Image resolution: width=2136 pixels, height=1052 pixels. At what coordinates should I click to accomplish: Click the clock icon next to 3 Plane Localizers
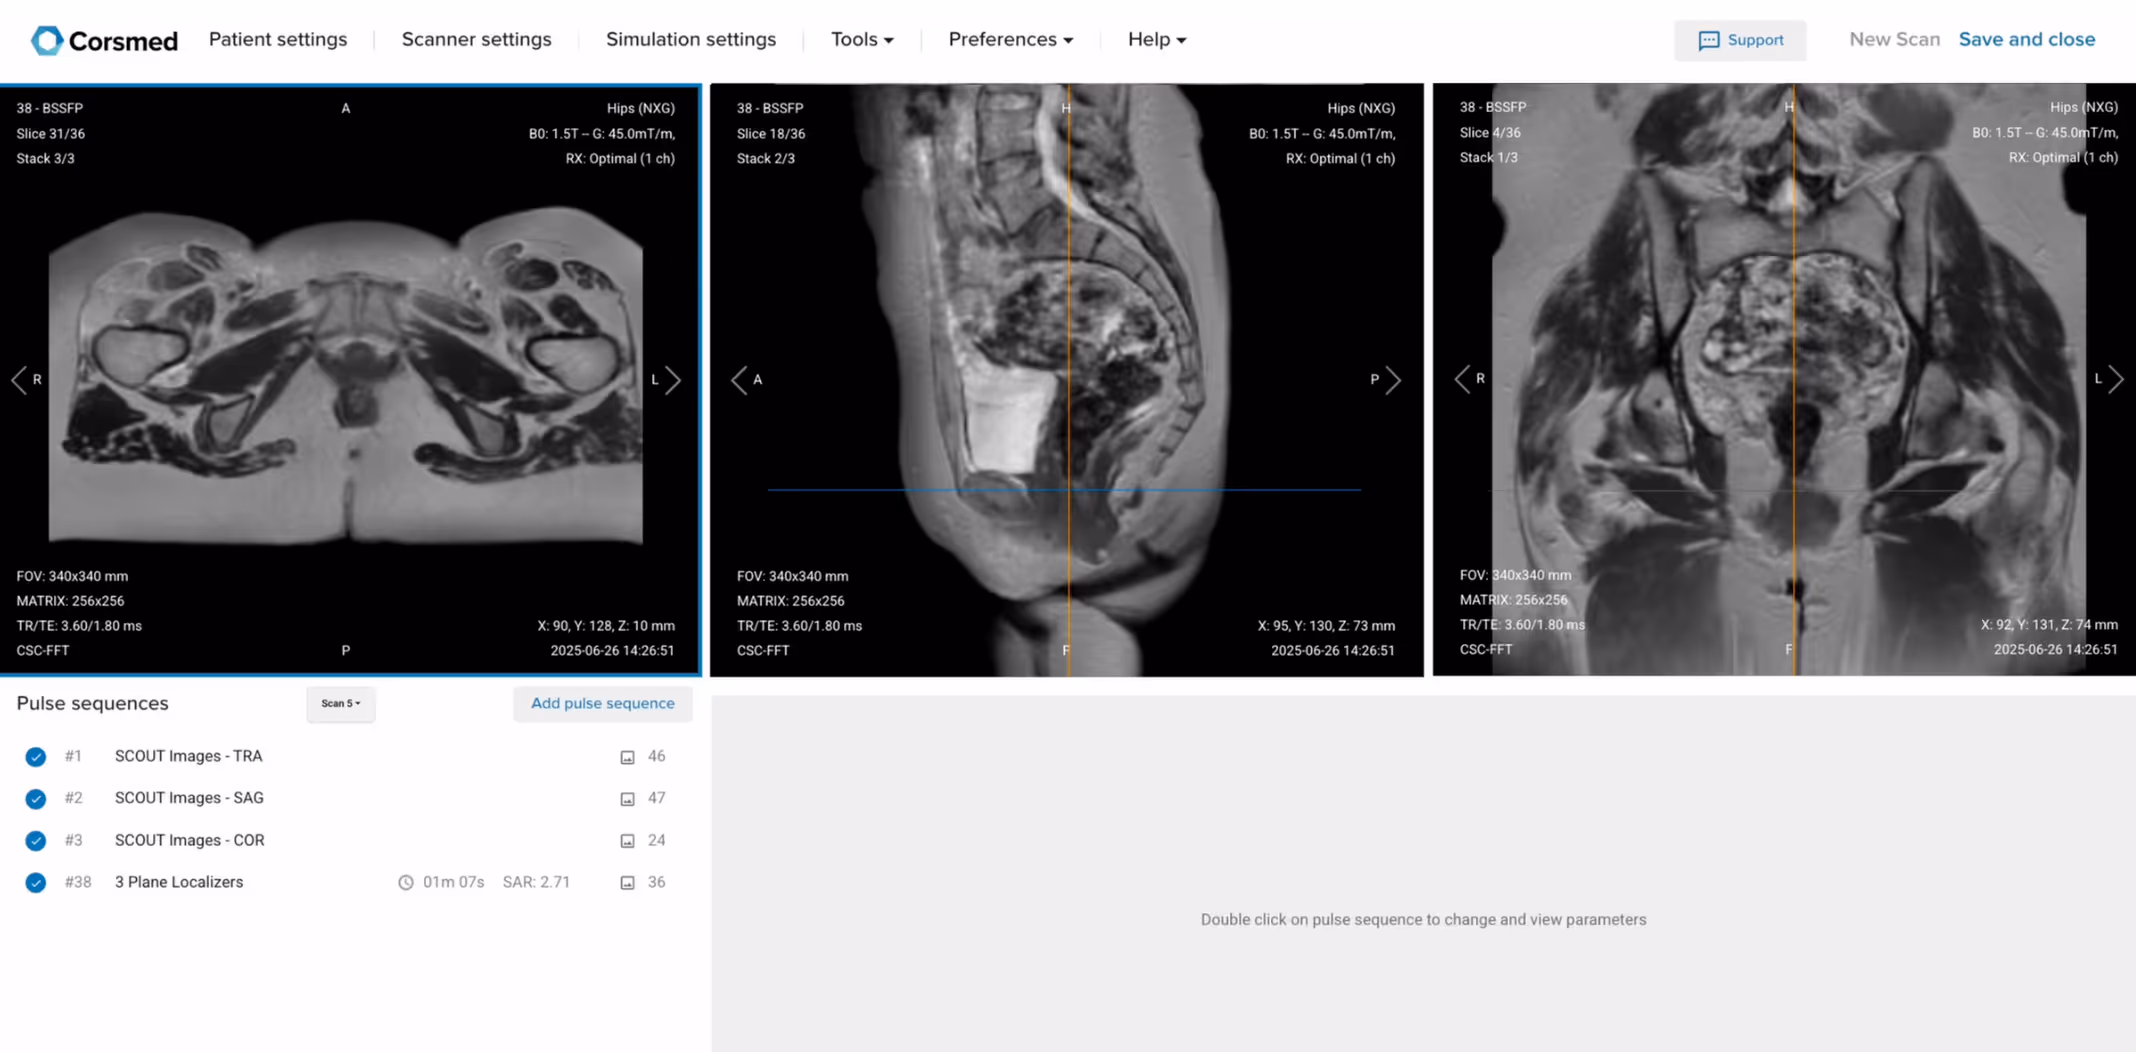point(406,882)
